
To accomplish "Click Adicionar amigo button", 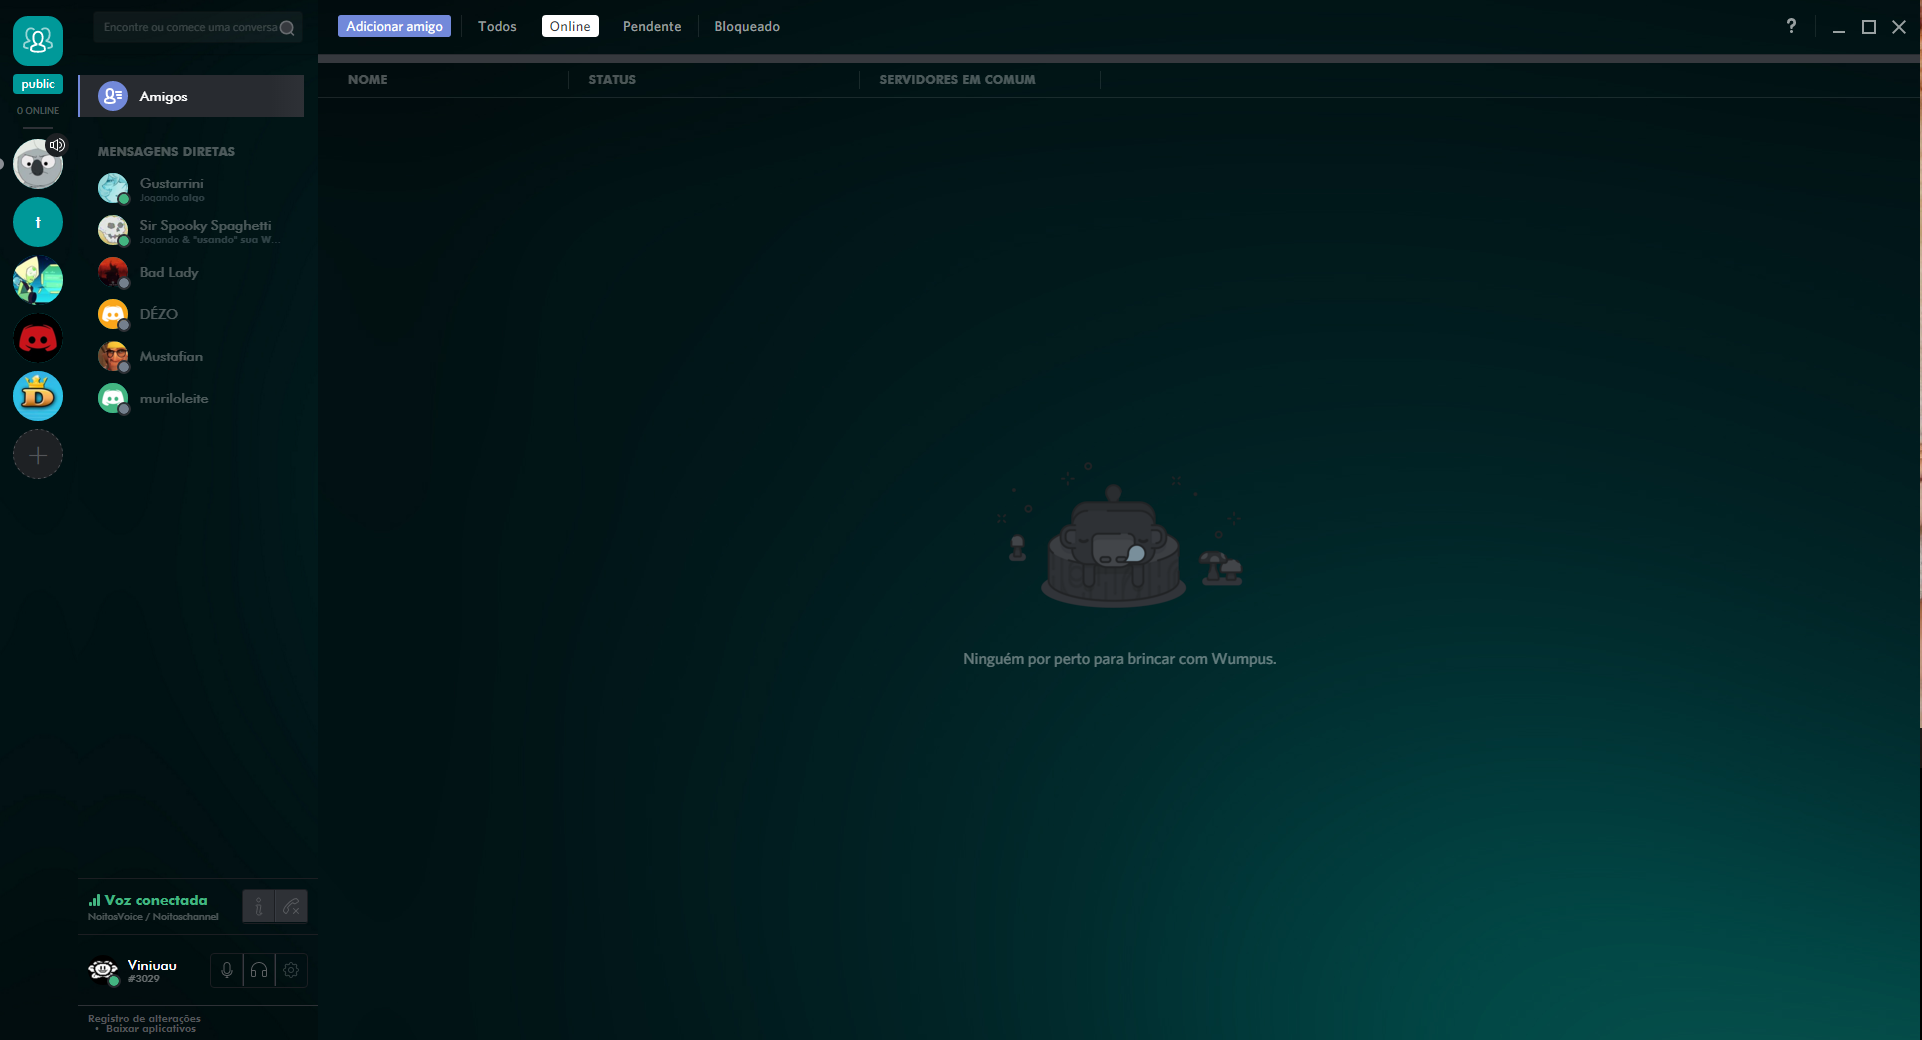I will point(394,26).
